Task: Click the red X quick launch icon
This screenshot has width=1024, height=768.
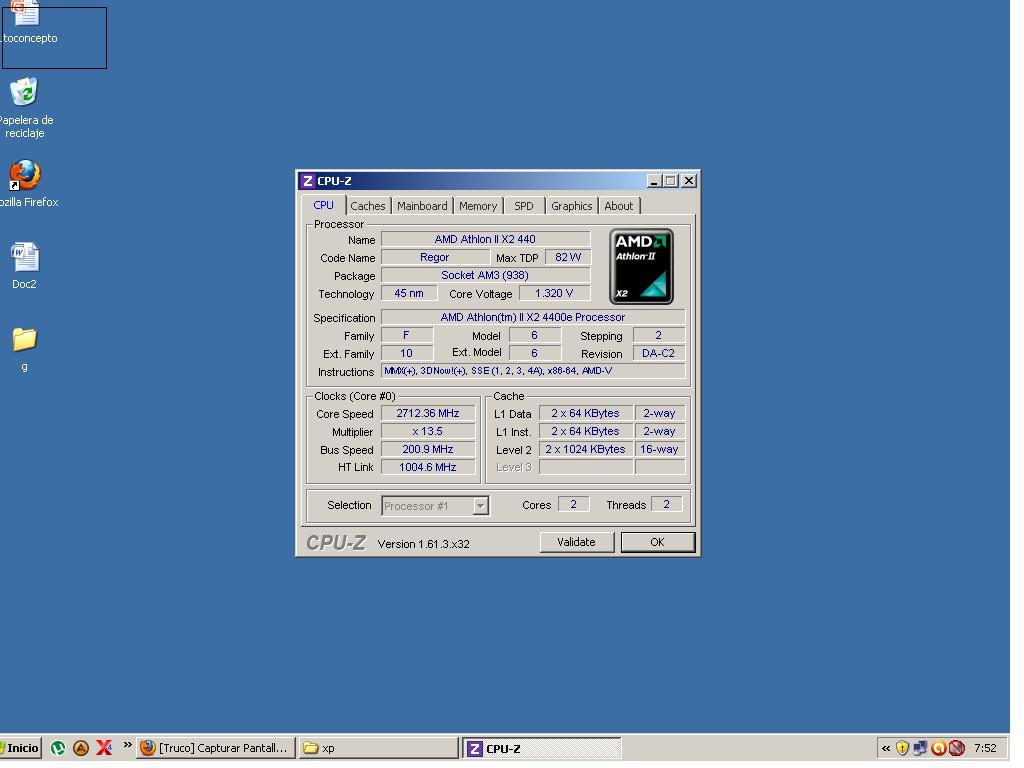Action: (104, 748)
